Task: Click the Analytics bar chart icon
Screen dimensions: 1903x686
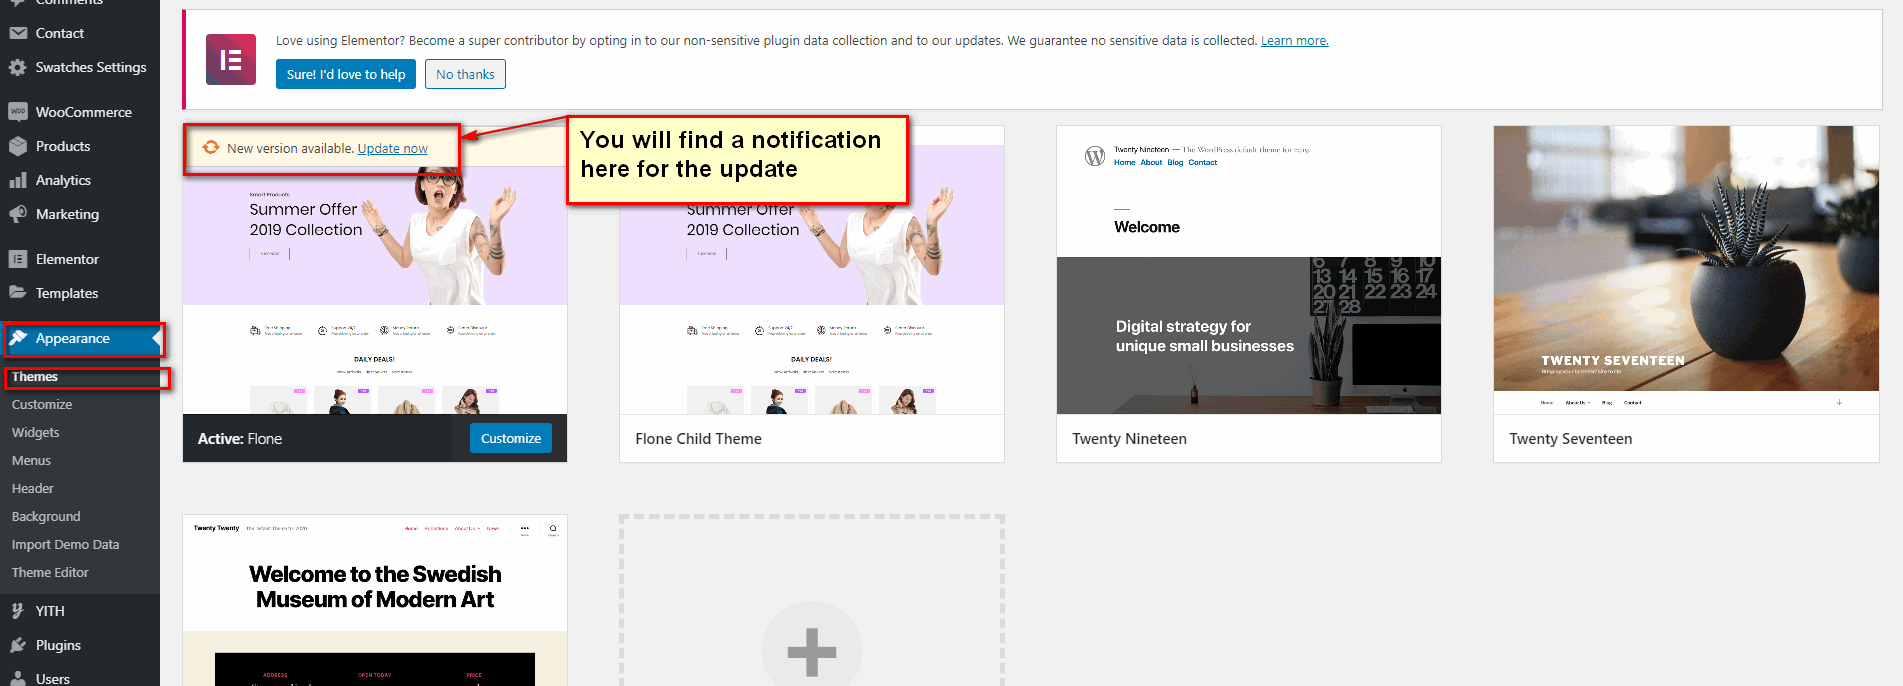Action: click(18, 180)
